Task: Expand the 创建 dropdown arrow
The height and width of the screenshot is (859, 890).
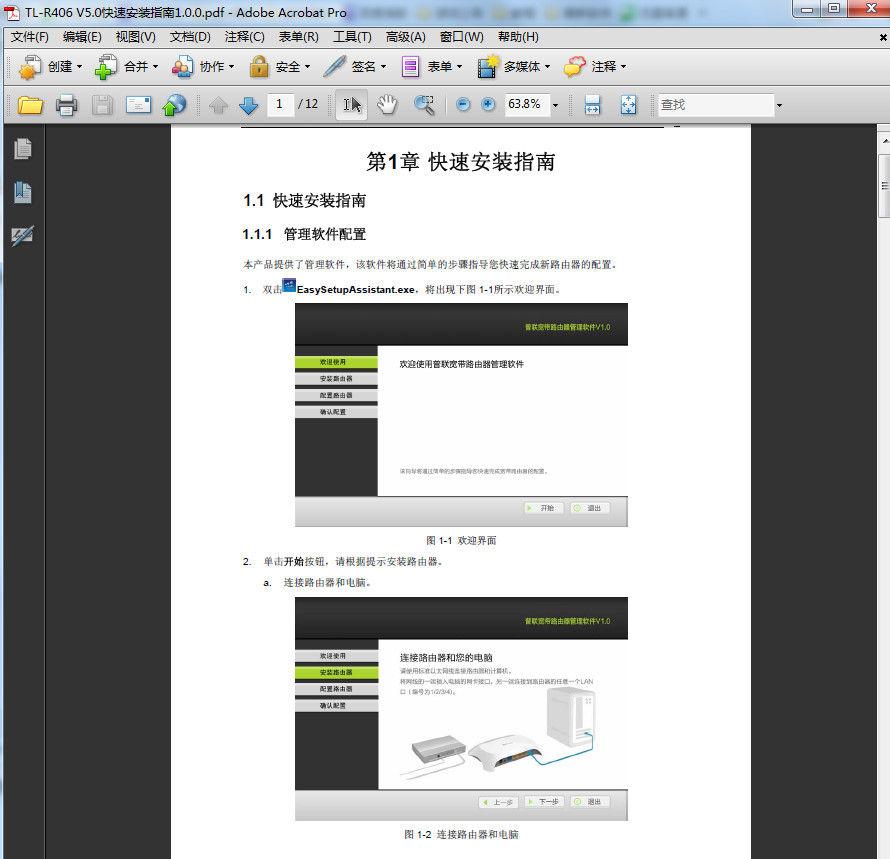Action: pyautogui.click(x=79, y=67)
